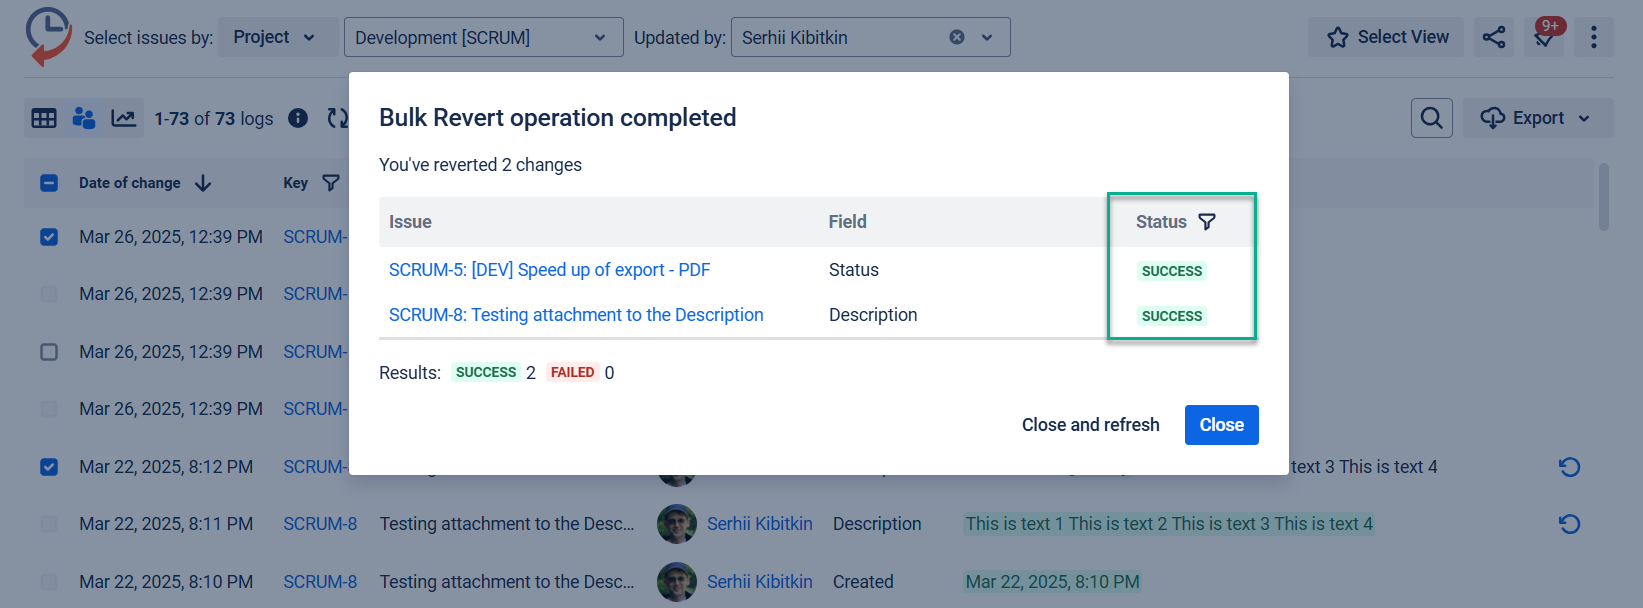Check the third Mar 26 row checkbox
This screenshot has height=608, width=1643.
[49, 352]
